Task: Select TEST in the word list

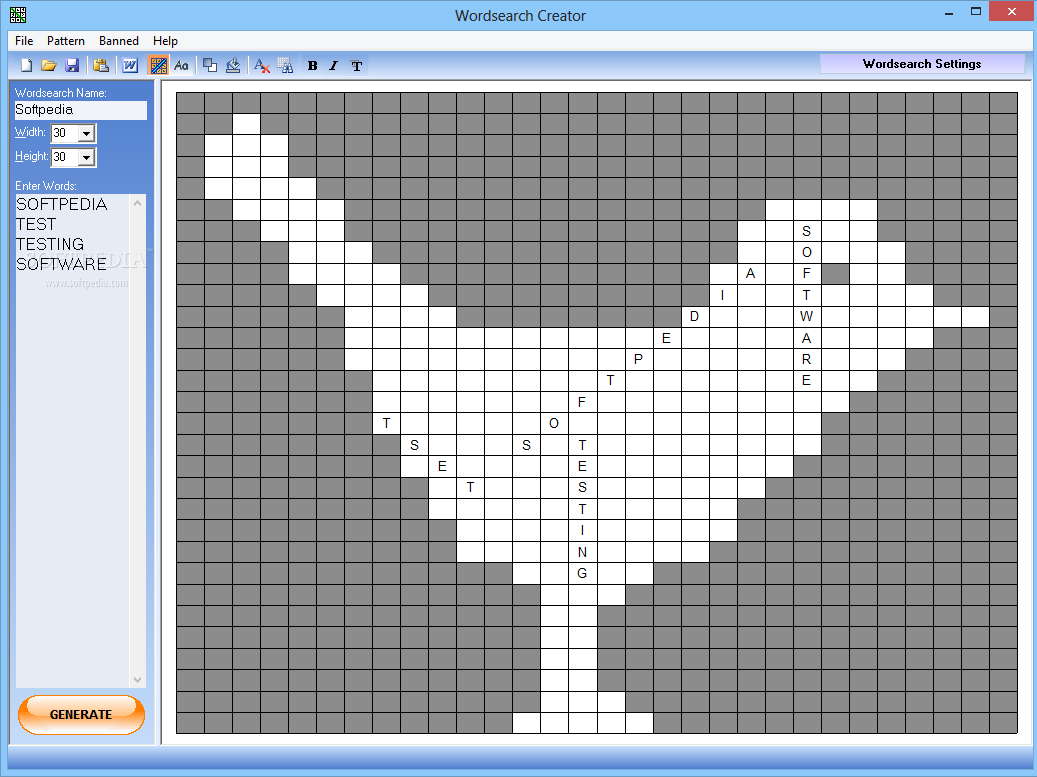Action: pos(36,224)
